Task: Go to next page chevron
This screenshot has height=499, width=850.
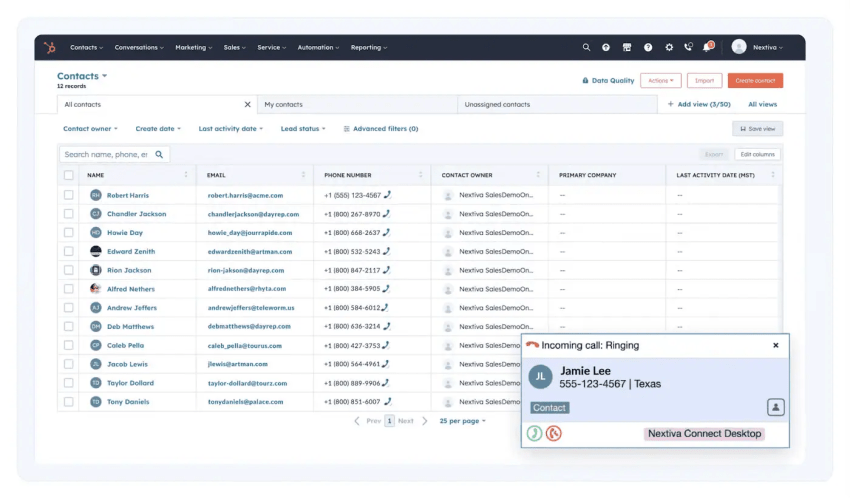Action: tap(424, 421)
